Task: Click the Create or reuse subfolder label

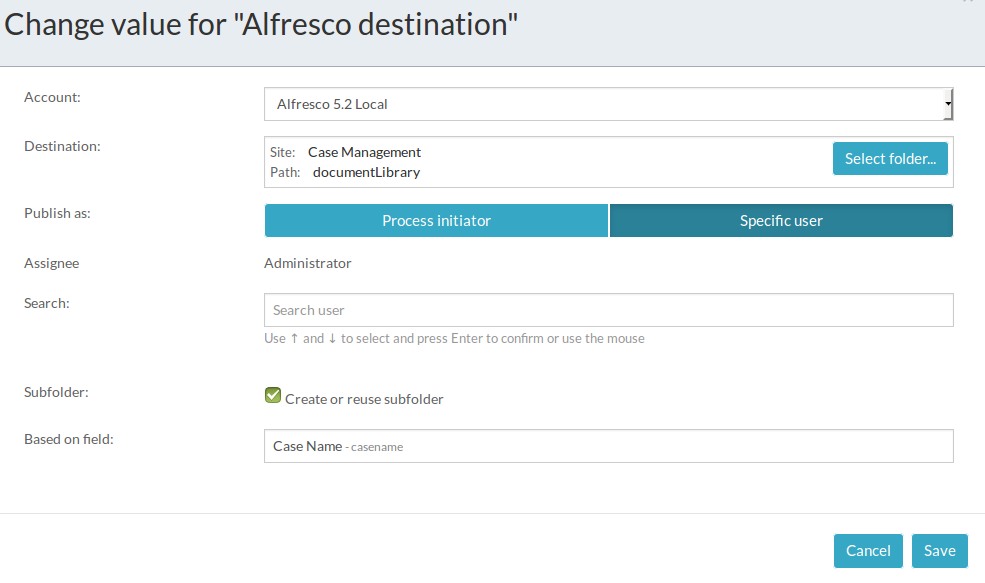Action: [364, 399]
